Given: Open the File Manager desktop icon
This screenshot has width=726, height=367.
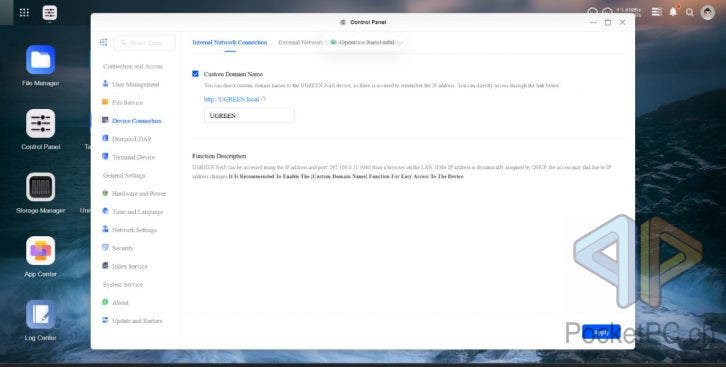Looking at the screenshot, I should click(x=40, y=60).
